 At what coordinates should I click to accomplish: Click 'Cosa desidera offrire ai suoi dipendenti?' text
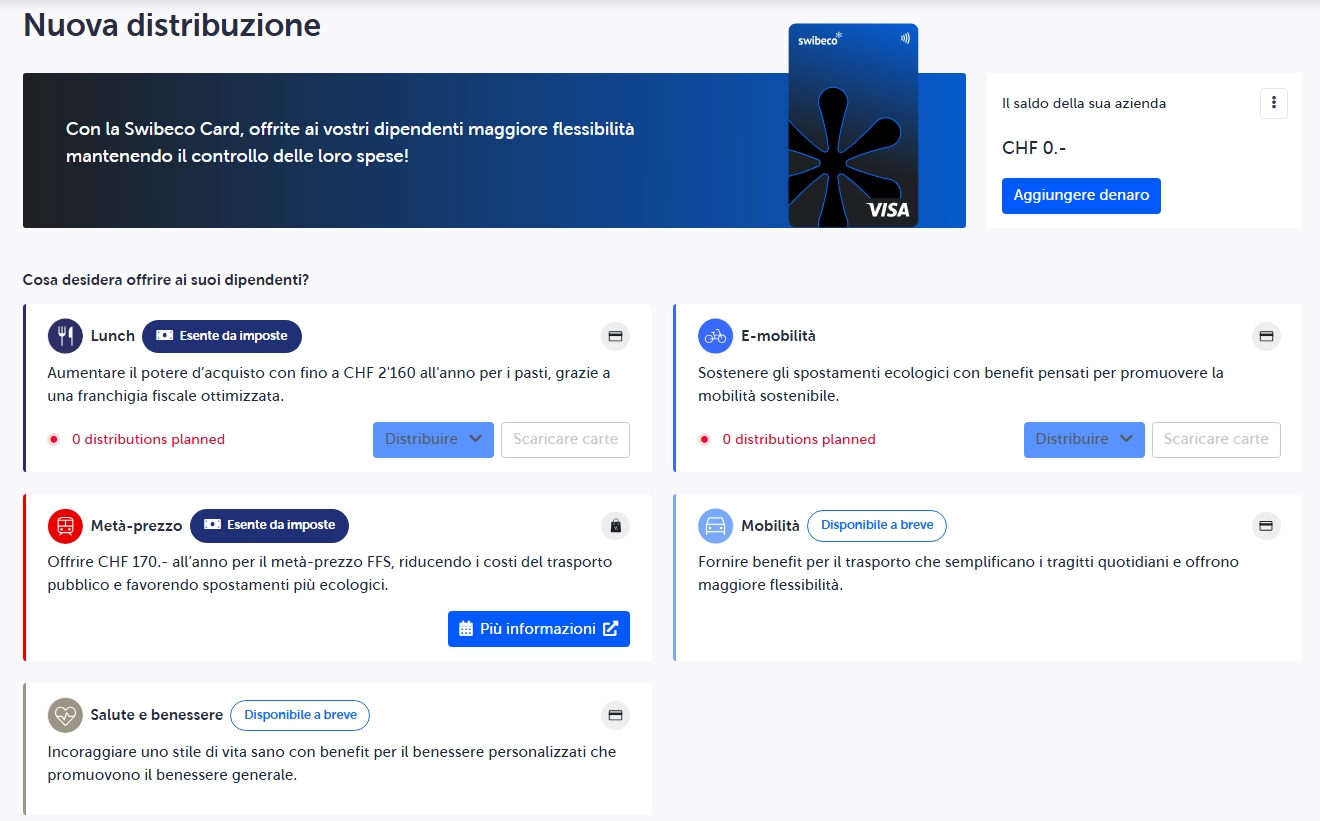click(x=166, y=280)
